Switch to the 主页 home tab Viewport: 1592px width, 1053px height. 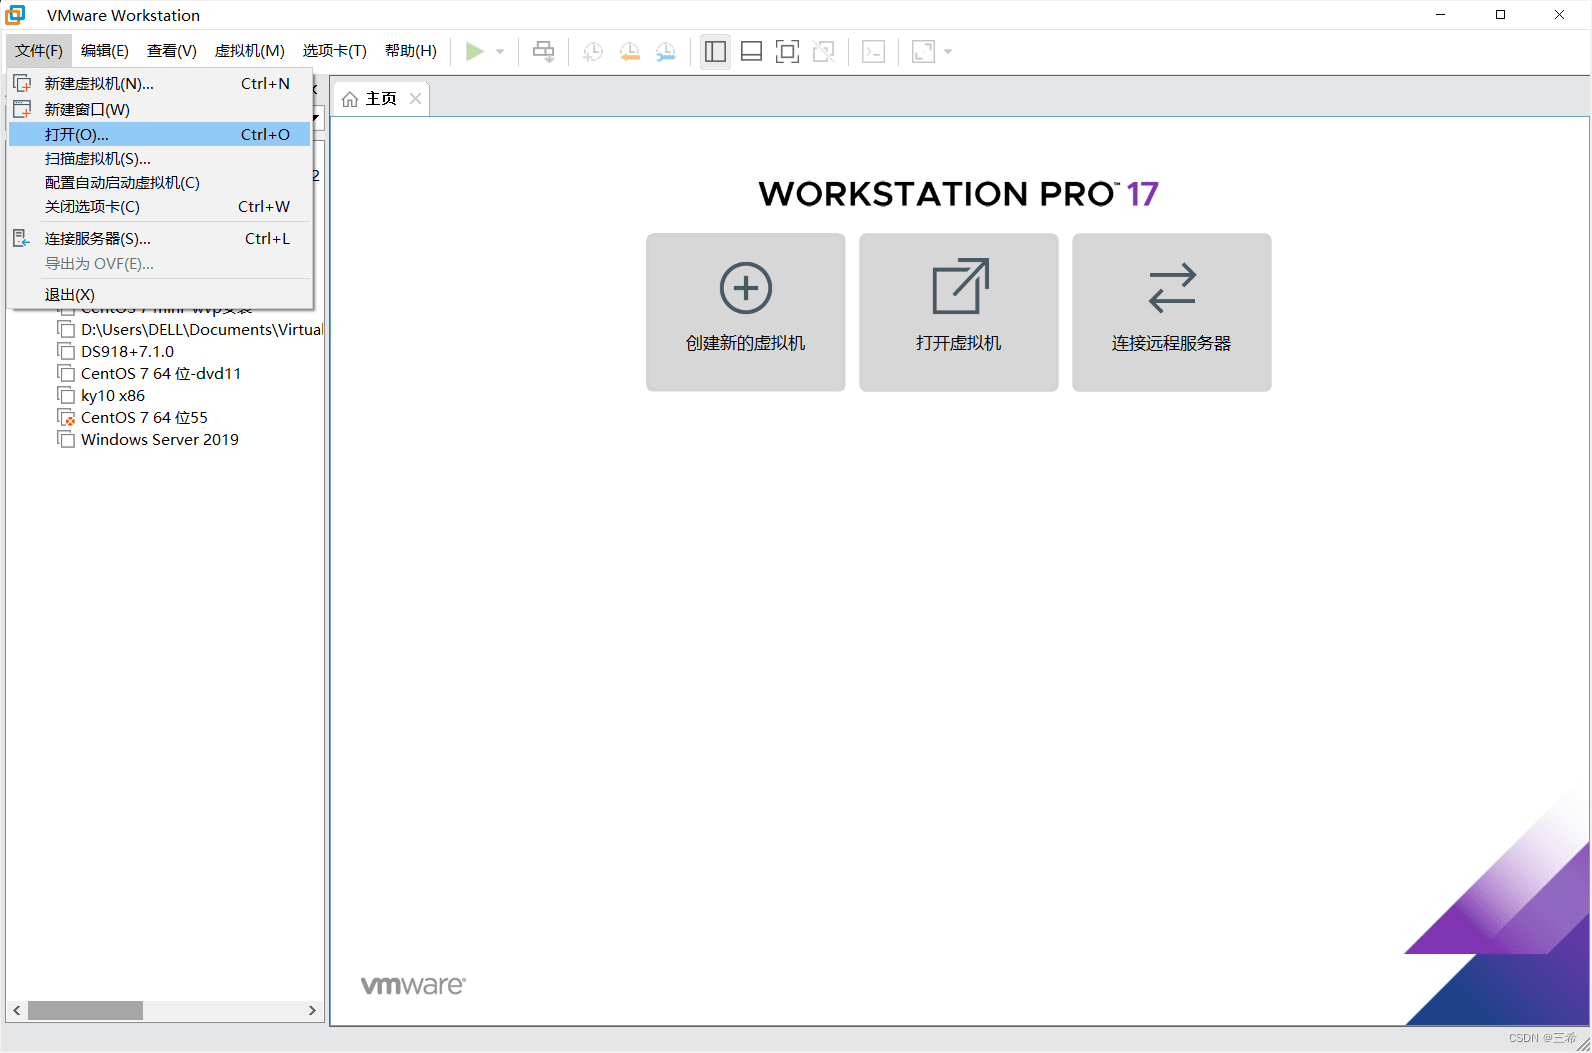pos(381,99)
